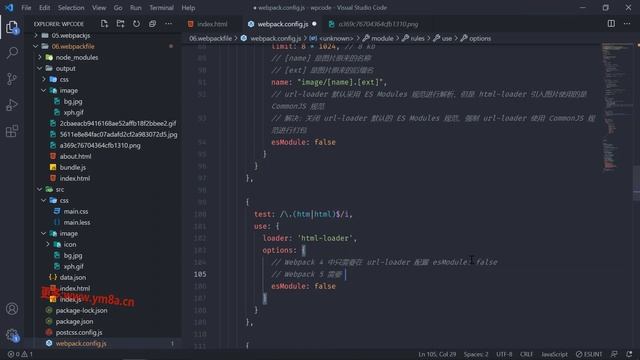Open main.css file
Screen dimensions: 640x360
pyautogui.click(x=76, y=211)
